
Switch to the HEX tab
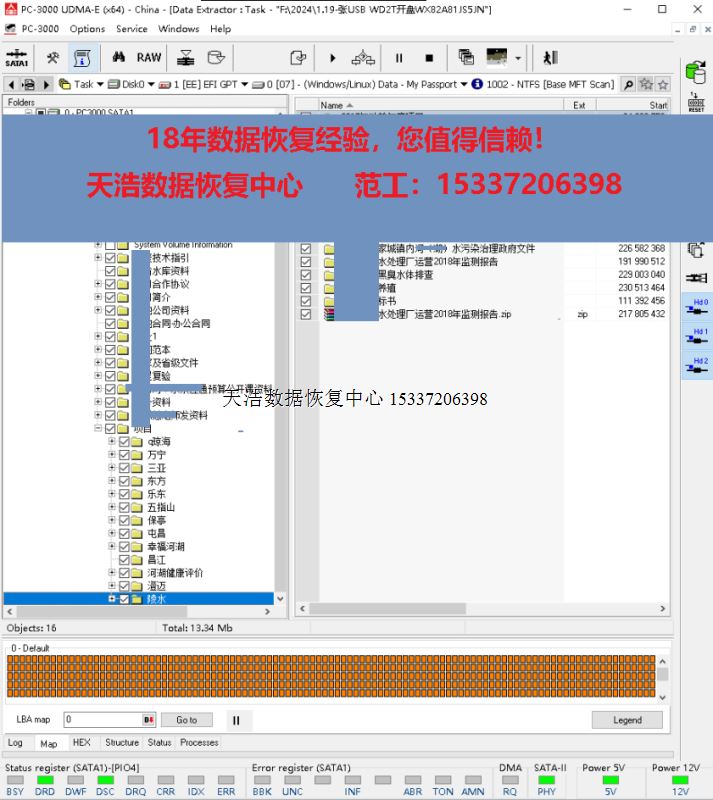point(81,743)
